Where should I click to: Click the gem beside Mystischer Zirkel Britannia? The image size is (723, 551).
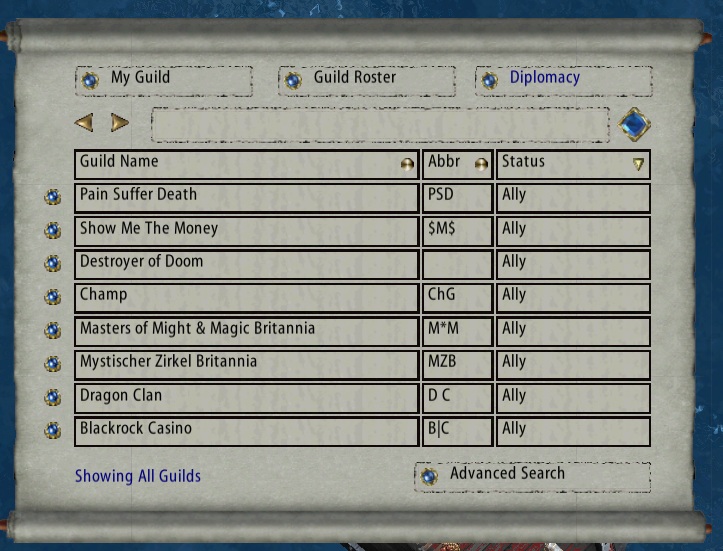[x=53, y=363]
